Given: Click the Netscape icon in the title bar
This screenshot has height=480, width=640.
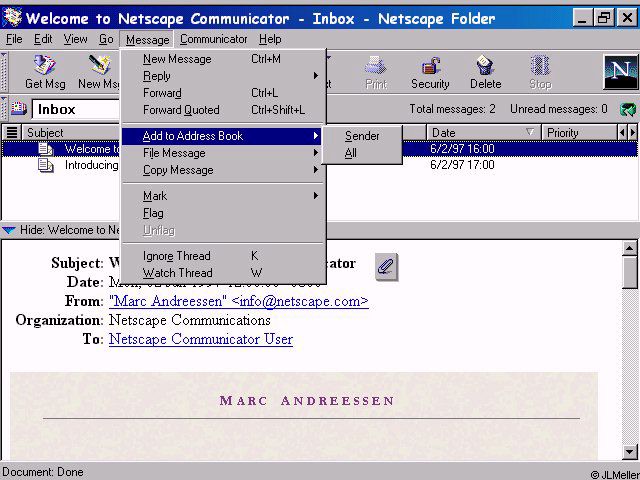Looking at the screenshot, I should (12, 18).
